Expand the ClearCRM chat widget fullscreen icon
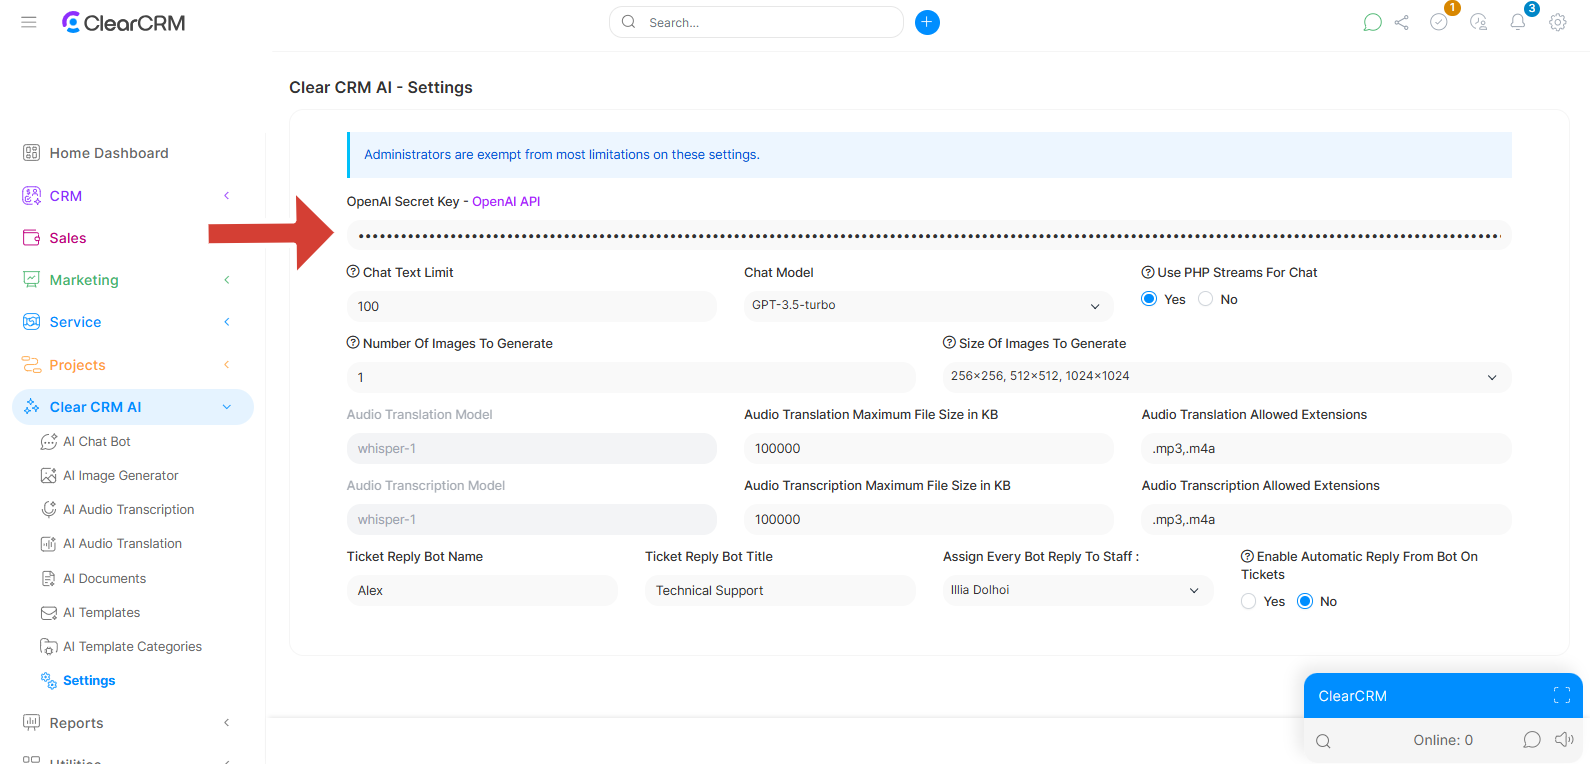 click(x=1562, y=696)
